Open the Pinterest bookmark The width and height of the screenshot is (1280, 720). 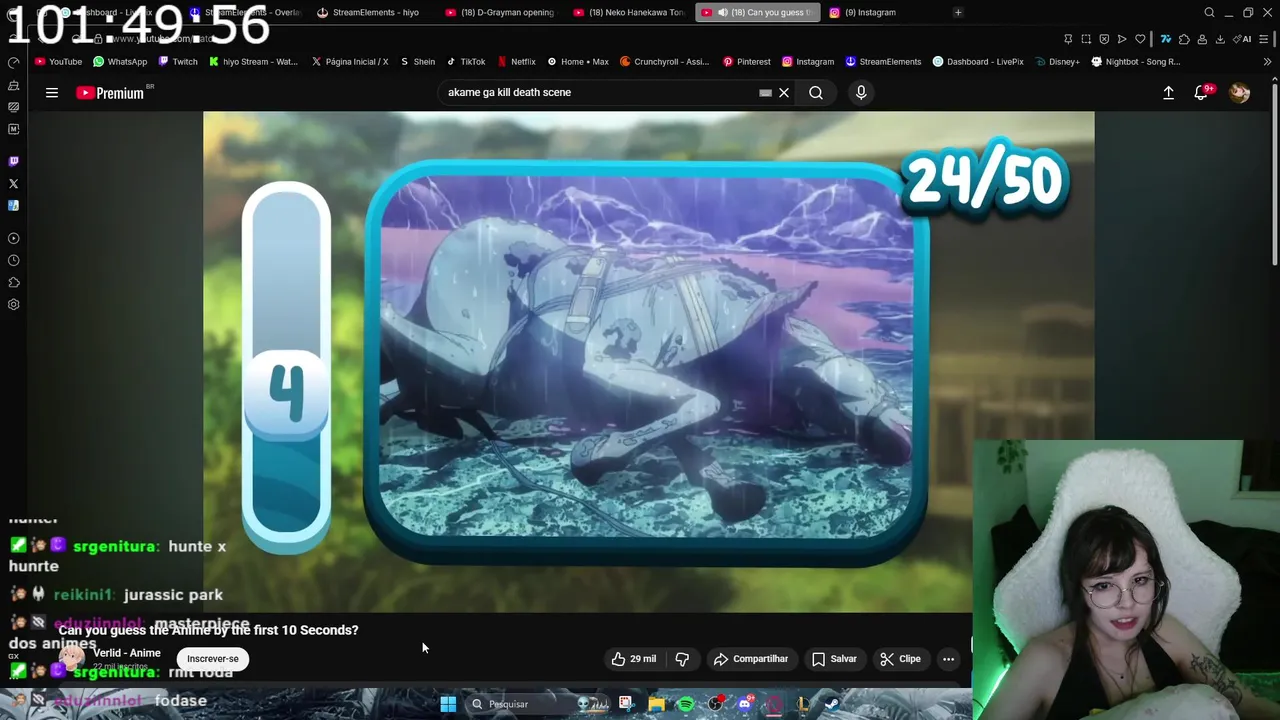tap(746, 61)
